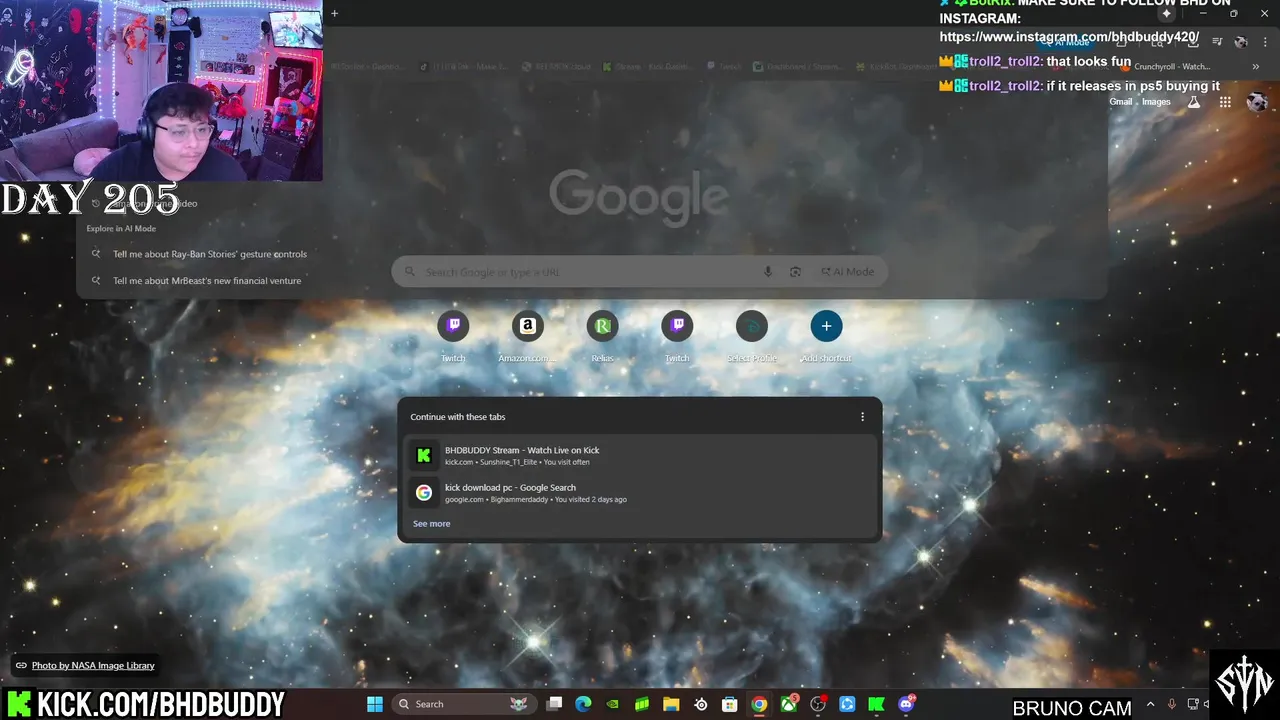The image size is (1280, 720).
Task: Open the Images link
Action: [x=1156, y=102]
